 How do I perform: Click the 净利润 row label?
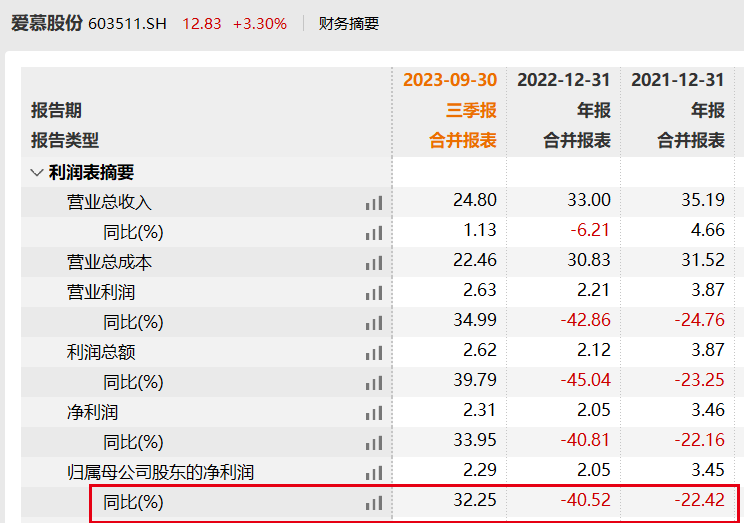[92, 412]
